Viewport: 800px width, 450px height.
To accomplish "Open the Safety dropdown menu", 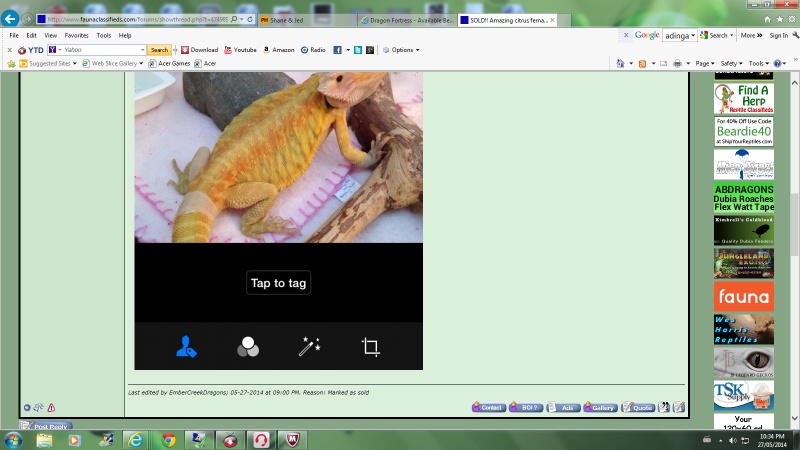I will click(x=731, y=64).
